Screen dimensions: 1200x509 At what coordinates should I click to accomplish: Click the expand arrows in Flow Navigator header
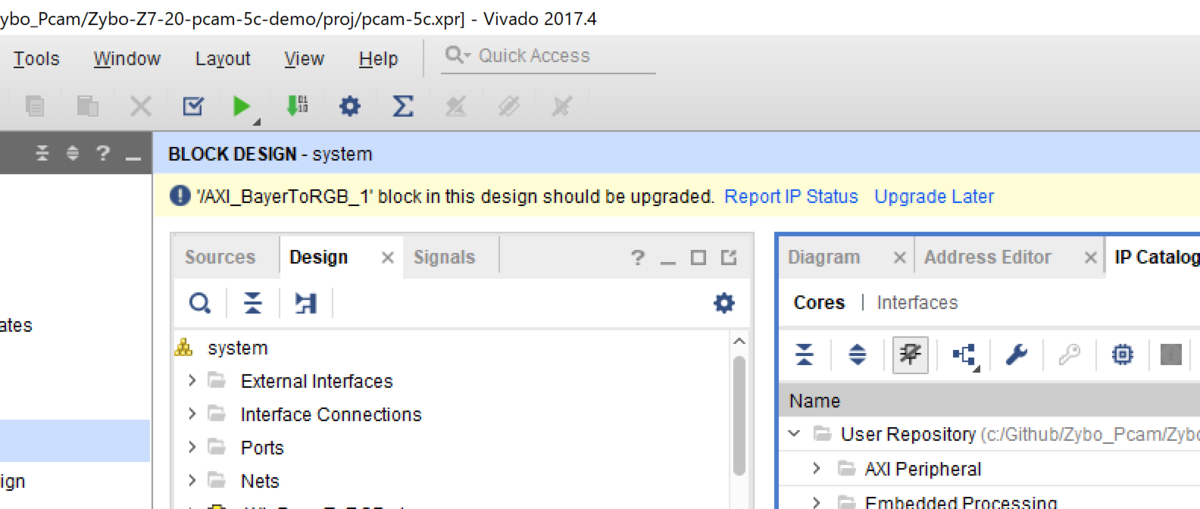(72, 154)
